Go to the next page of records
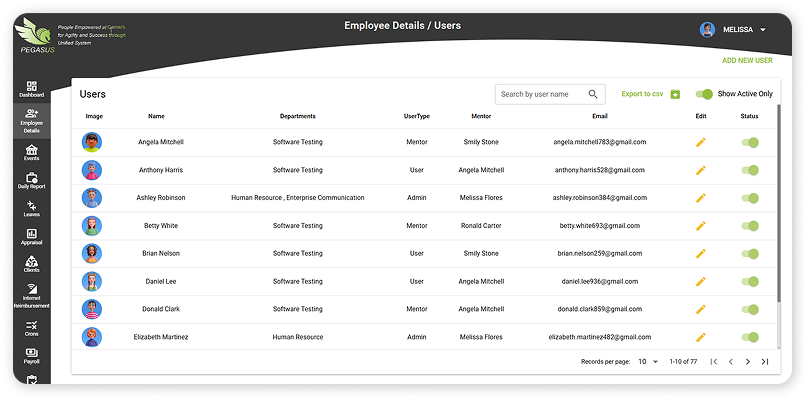 click(x=748, y=362)
